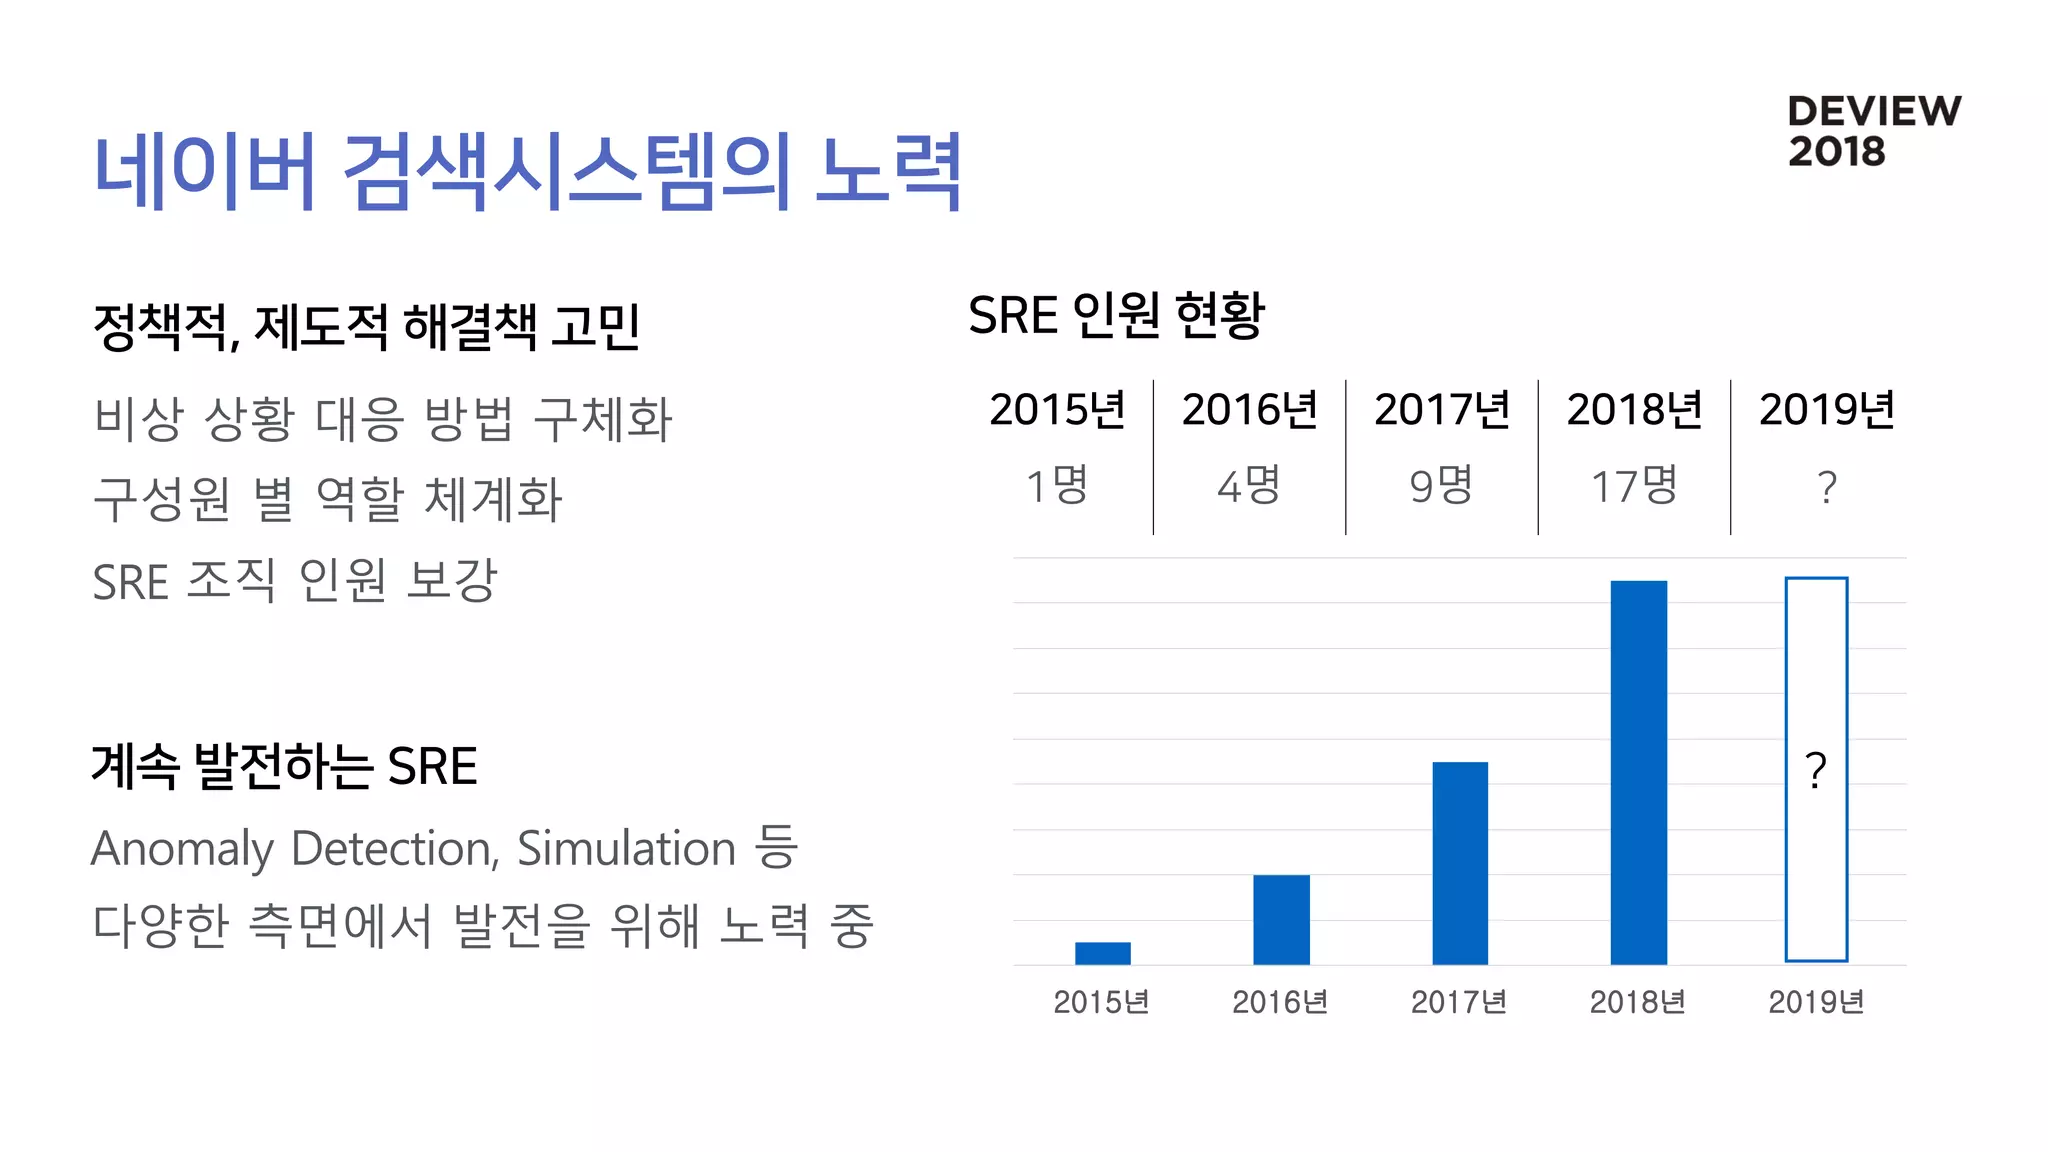
Task: Click the DEVIEW 2018 logo
Action: tap(1874, 131)
